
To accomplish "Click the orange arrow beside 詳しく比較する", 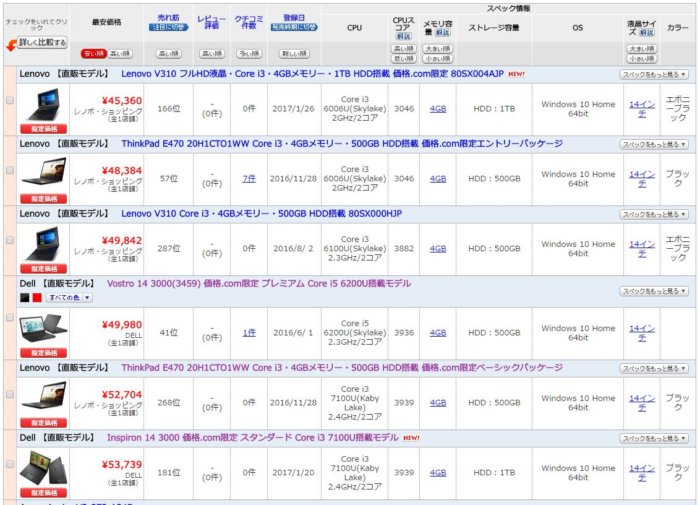I will click(10, 44).
